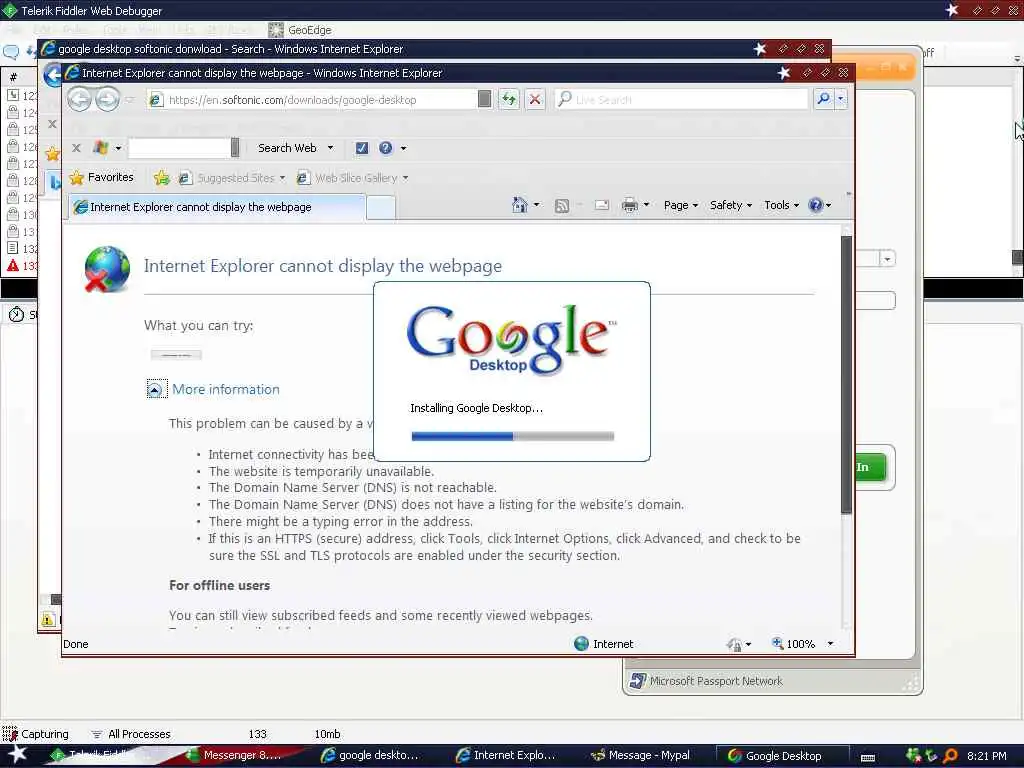The width and height of the screenshot is (1024, 768).
Task: Click the Refresh page icon
Action: 509,99
